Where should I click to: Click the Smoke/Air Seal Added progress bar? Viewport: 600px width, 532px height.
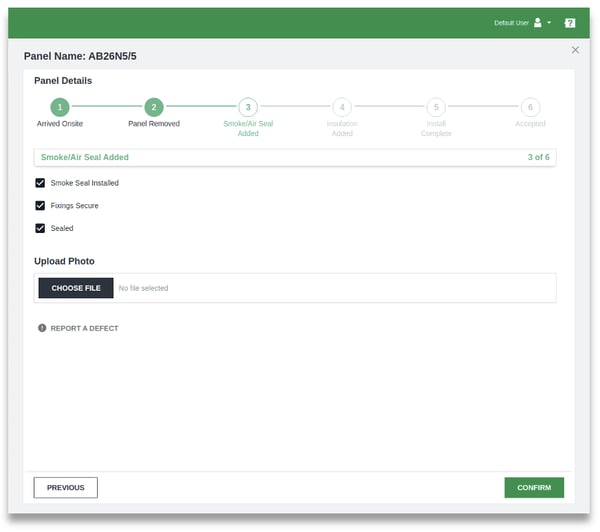click(x=295, y=157)
